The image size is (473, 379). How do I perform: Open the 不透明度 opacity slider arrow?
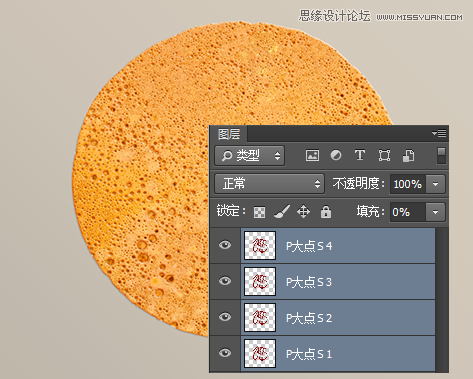click(435, 184)
